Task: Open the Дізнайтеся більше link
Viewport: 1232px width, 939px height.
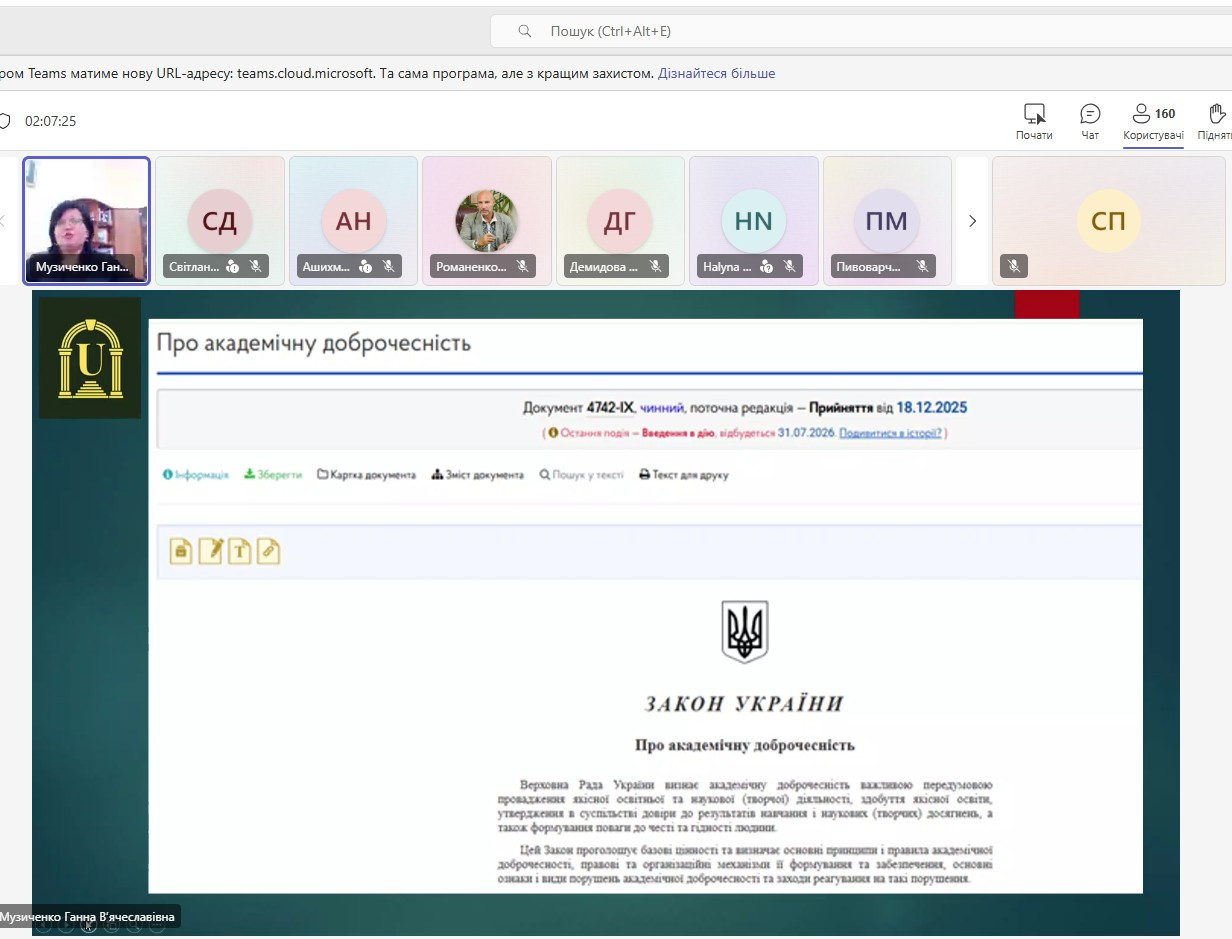Action: point(716,73)
